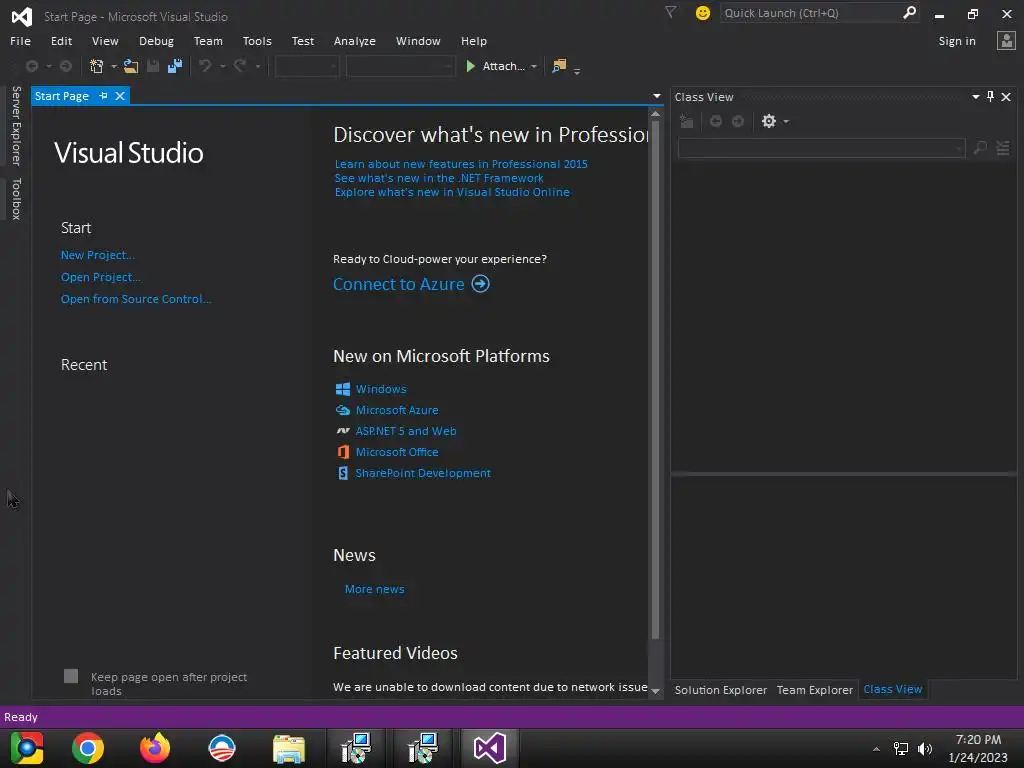This screenshot has width=1024, height=768.
Task: Click the Class View search magnifier icon
Action: click(980, 148)
